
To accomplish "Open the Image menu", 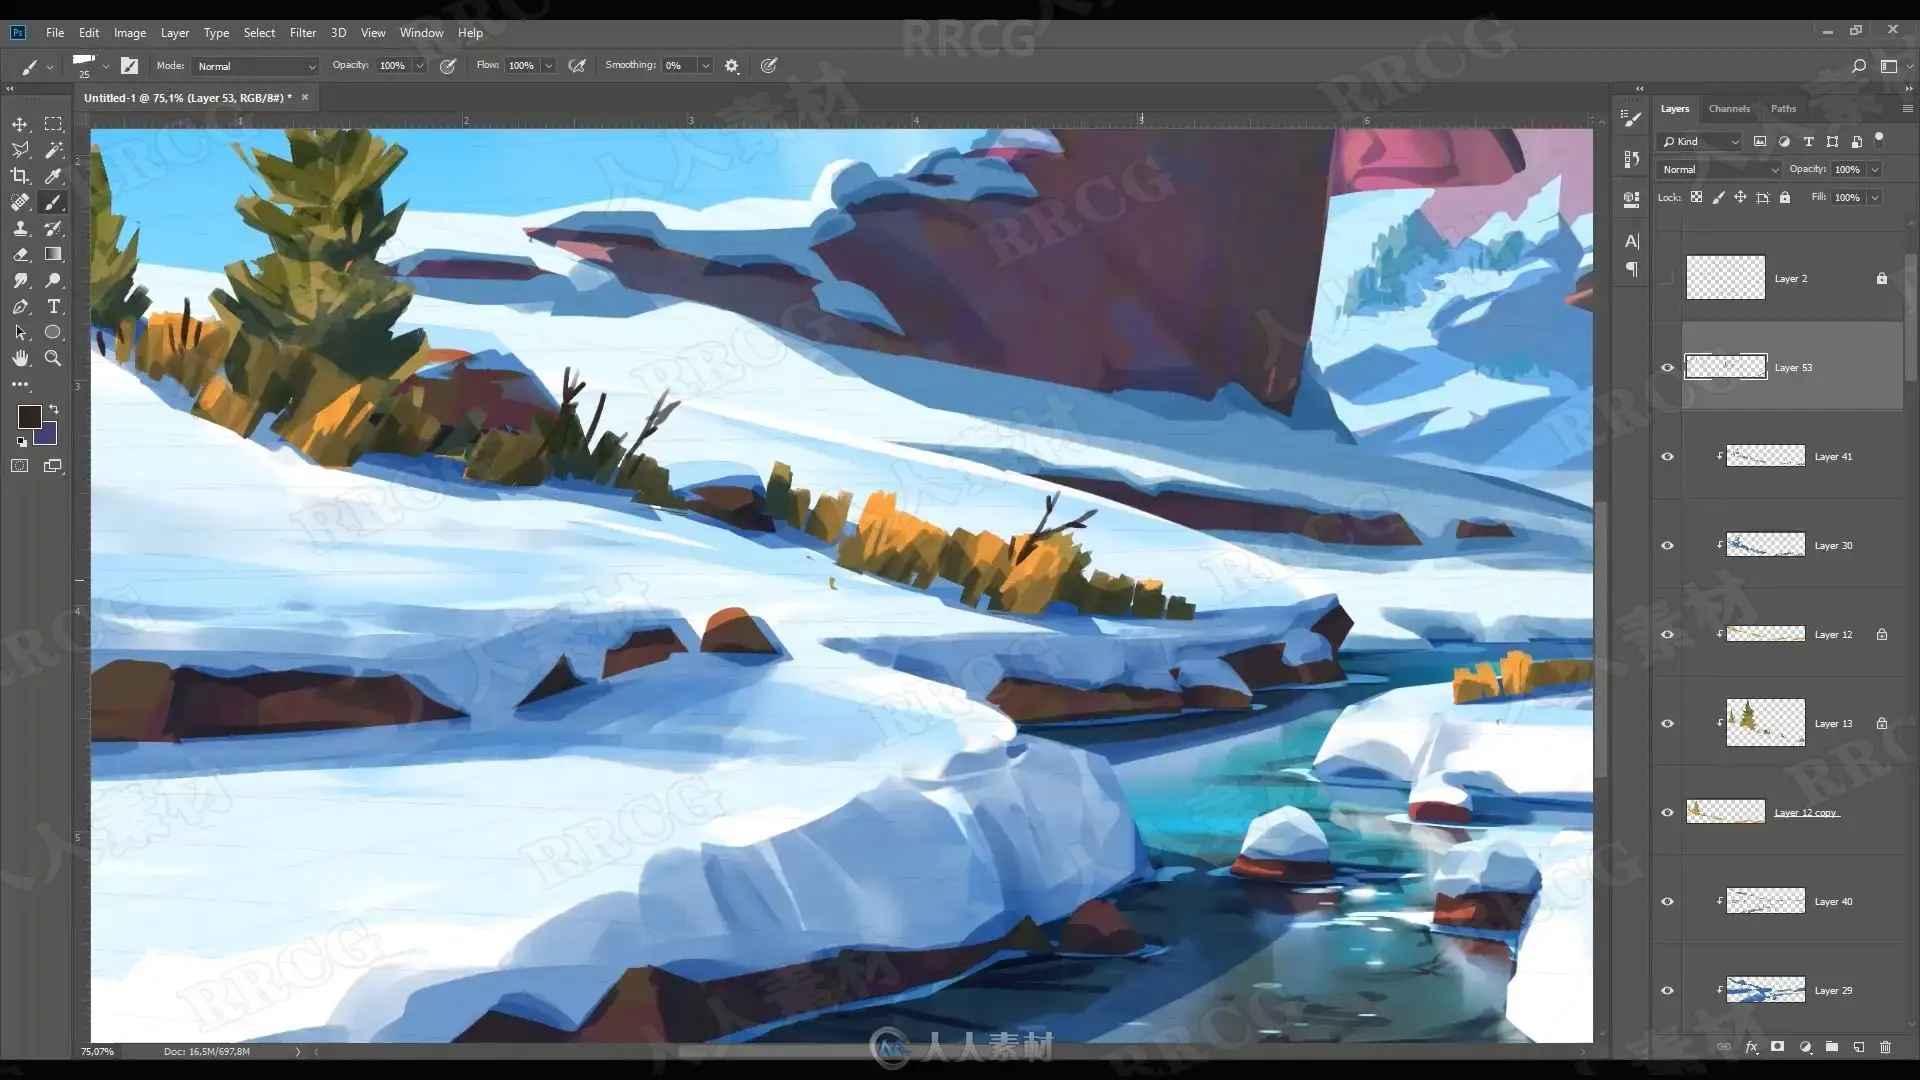I will click(x=130, y=33).
